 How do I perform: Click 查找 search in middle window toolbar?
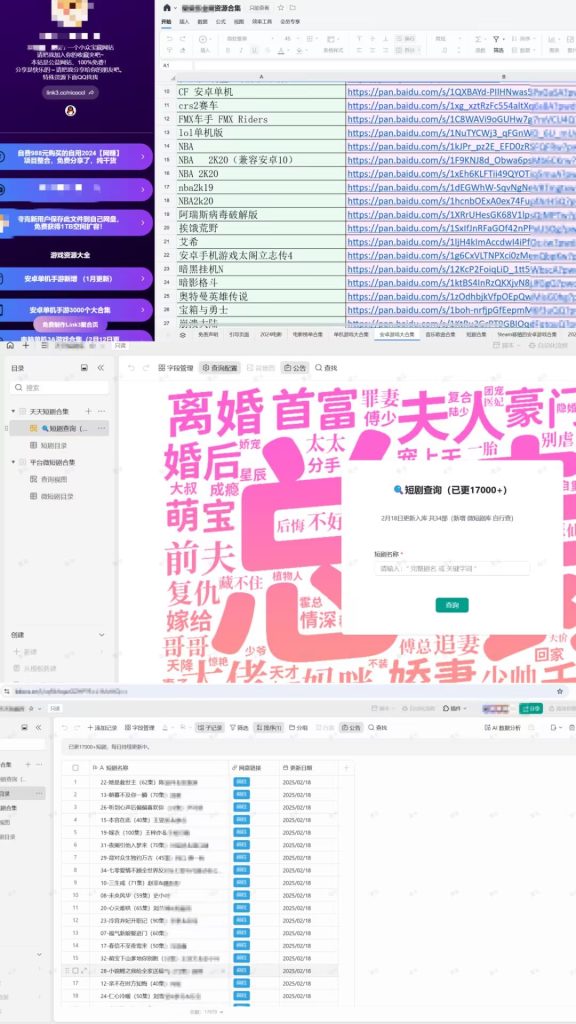[327, 368]
